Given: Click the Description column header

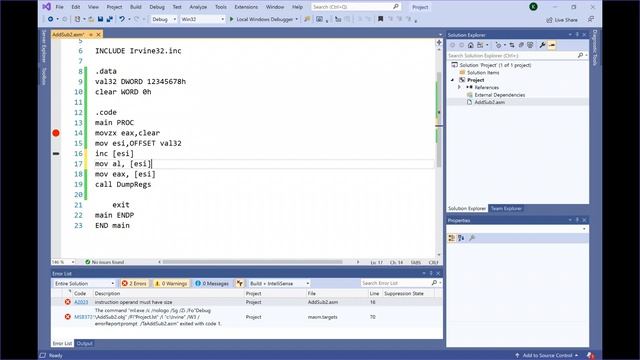Looking at the screenshot, I should 107,293.
